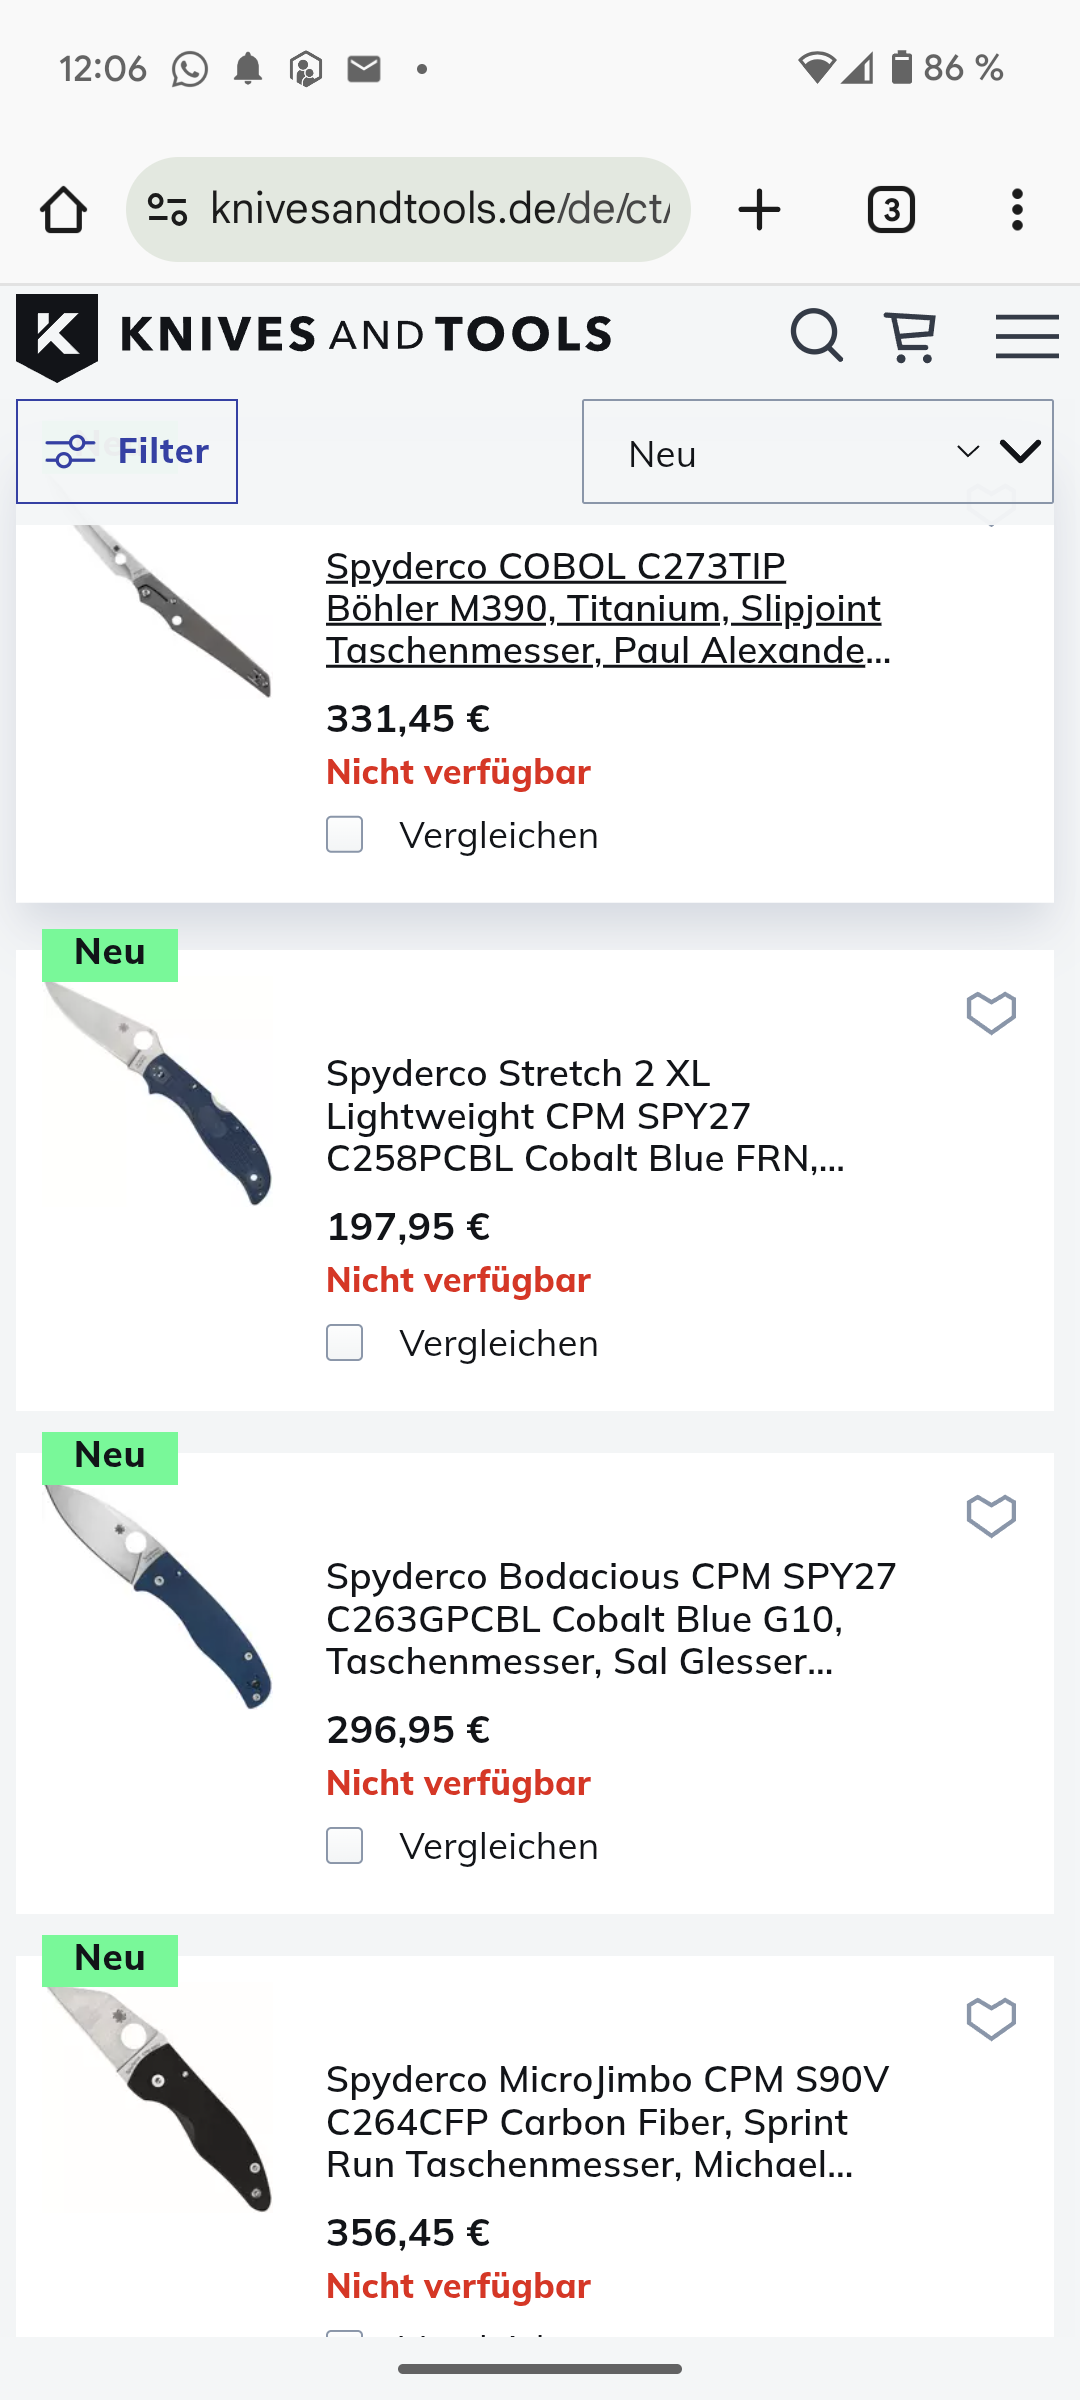Open a new browser tab
The height and width of the screenshot is (2400, 1080).
(x=759, y=210)
